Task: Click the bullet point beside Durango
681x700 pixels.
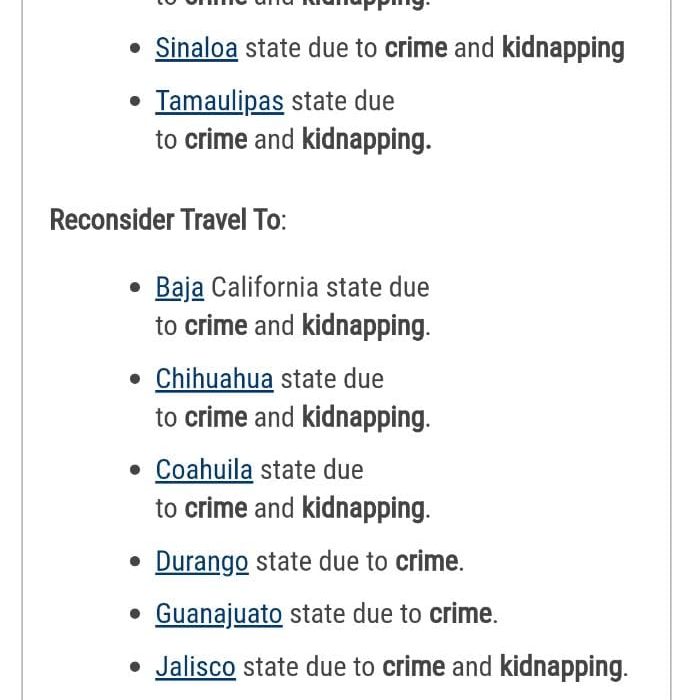Action: tap(136, 563)
